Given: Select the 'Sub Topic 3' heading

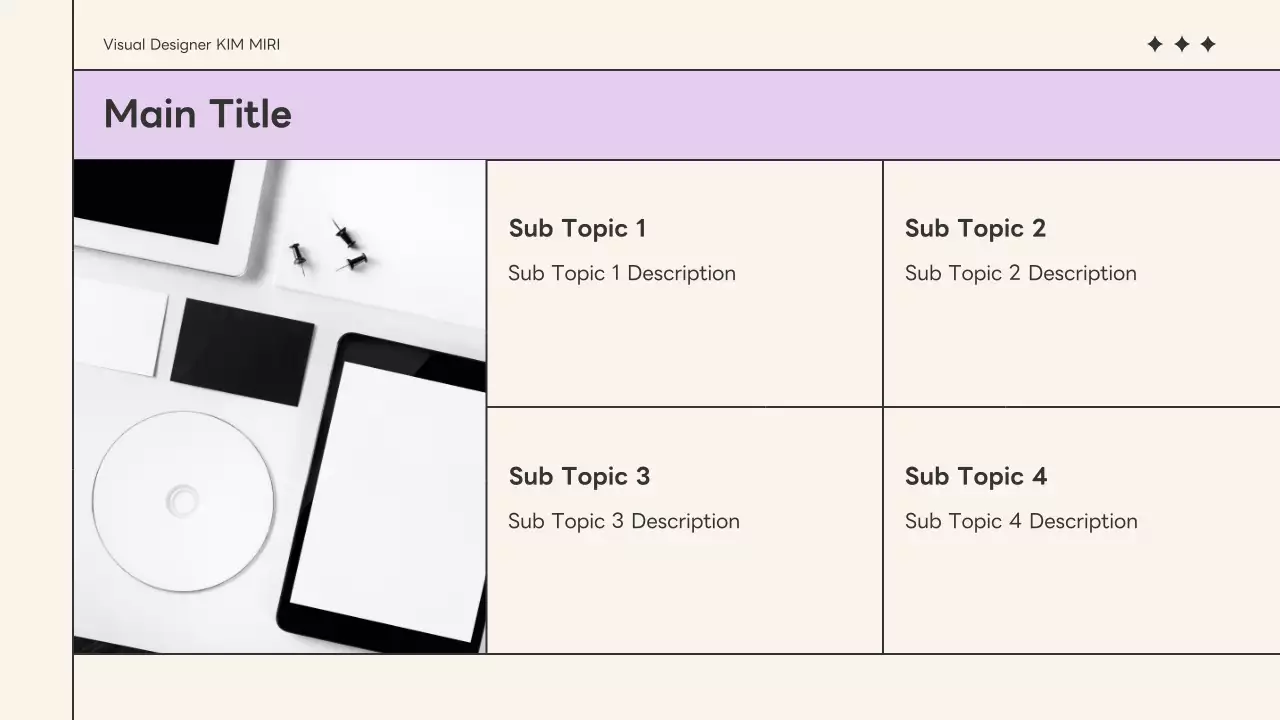Looking at the screenshot, I should coord(579,476).
